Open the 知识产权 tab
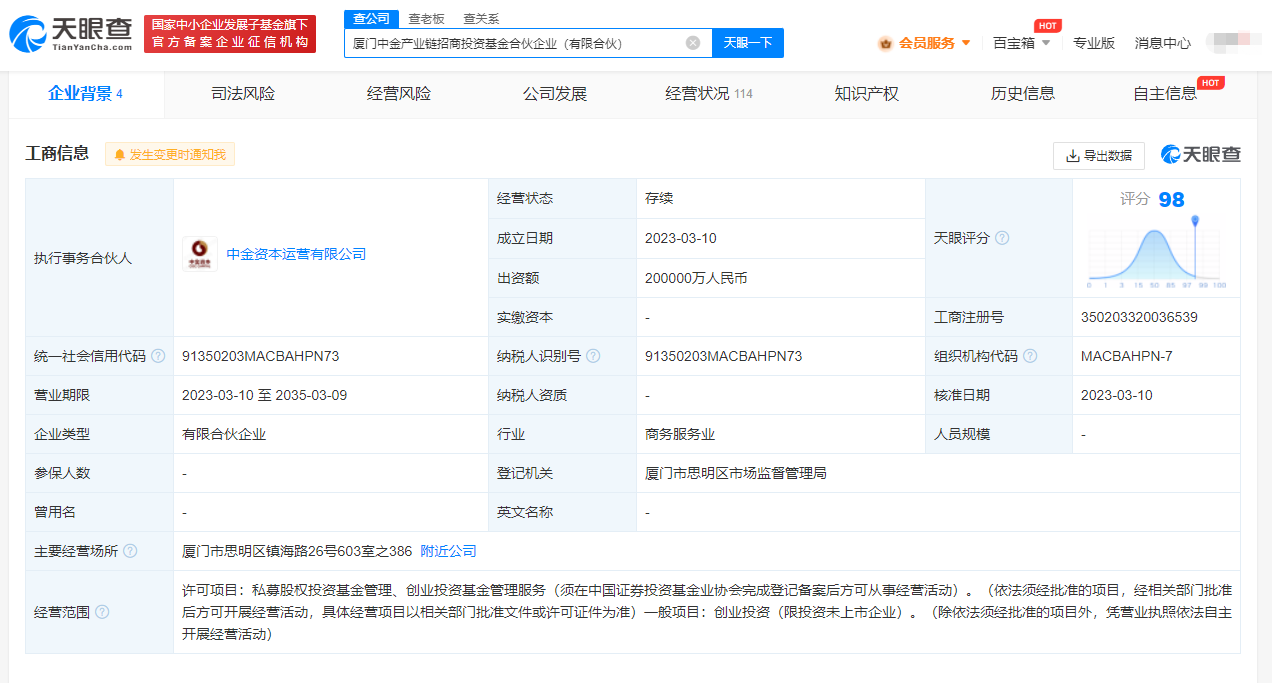Viewport: 1272px width, 683px height. coord(867,94)
